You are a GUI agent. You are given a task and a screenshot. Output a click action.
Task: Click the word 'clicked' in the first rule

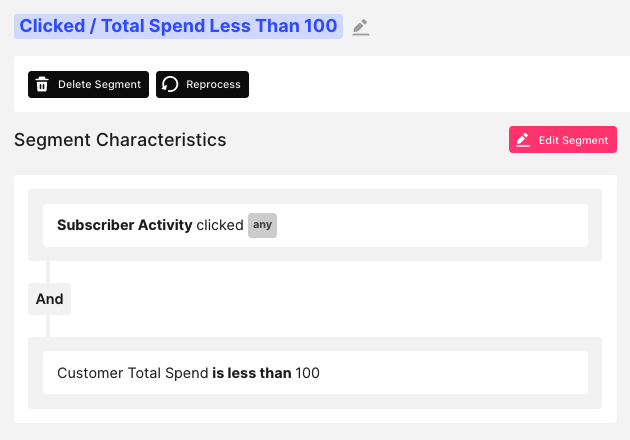tap(220, 225)
